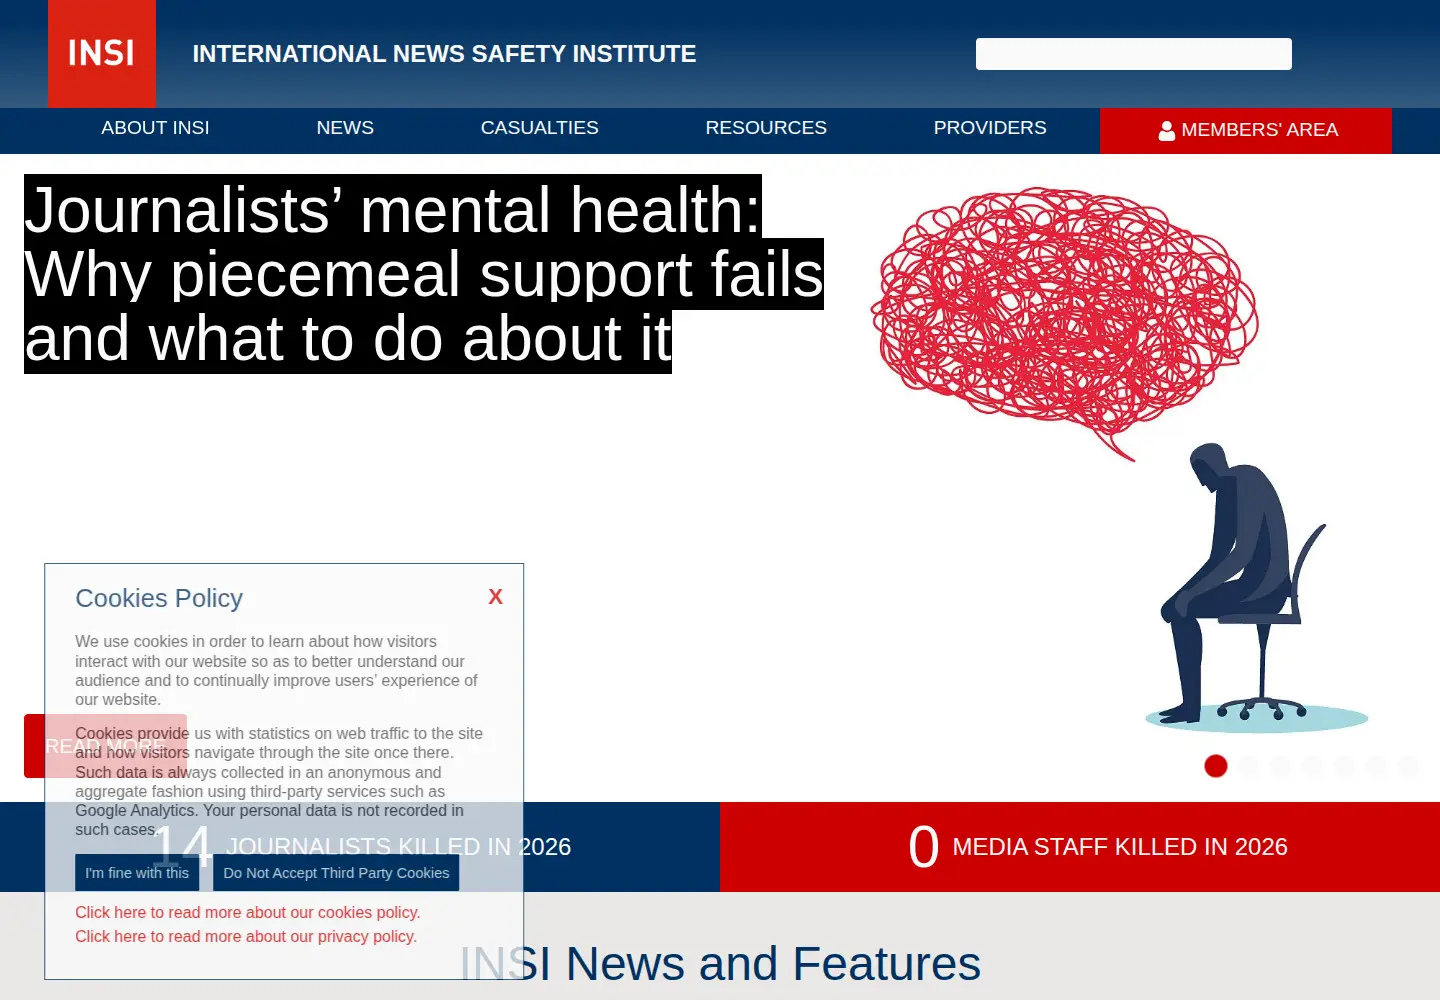
Task: Select the PROVIDERS menu item
Action: [x=990, y=128]
